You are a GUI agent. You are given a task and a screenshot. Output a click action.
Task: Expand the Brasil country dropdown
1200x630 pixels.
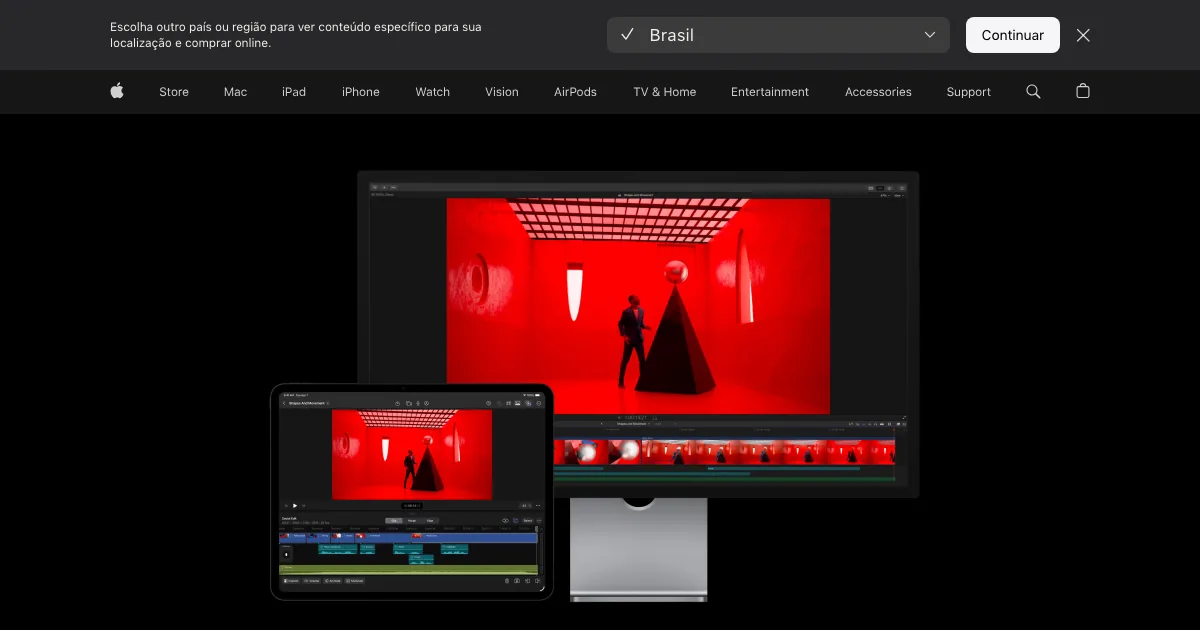(x=778, y=35)
